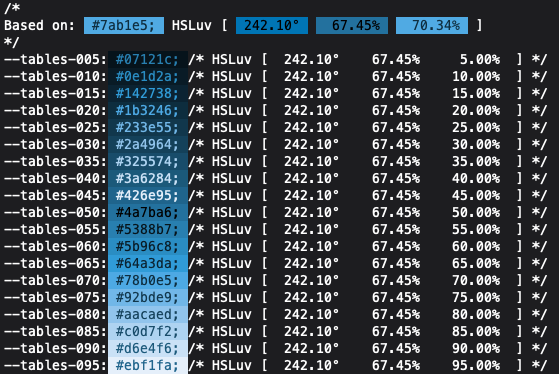This screenshot has height=374, width=559.
Task: Select the #426e95 color swatch
Action: (x=148, y=196)
